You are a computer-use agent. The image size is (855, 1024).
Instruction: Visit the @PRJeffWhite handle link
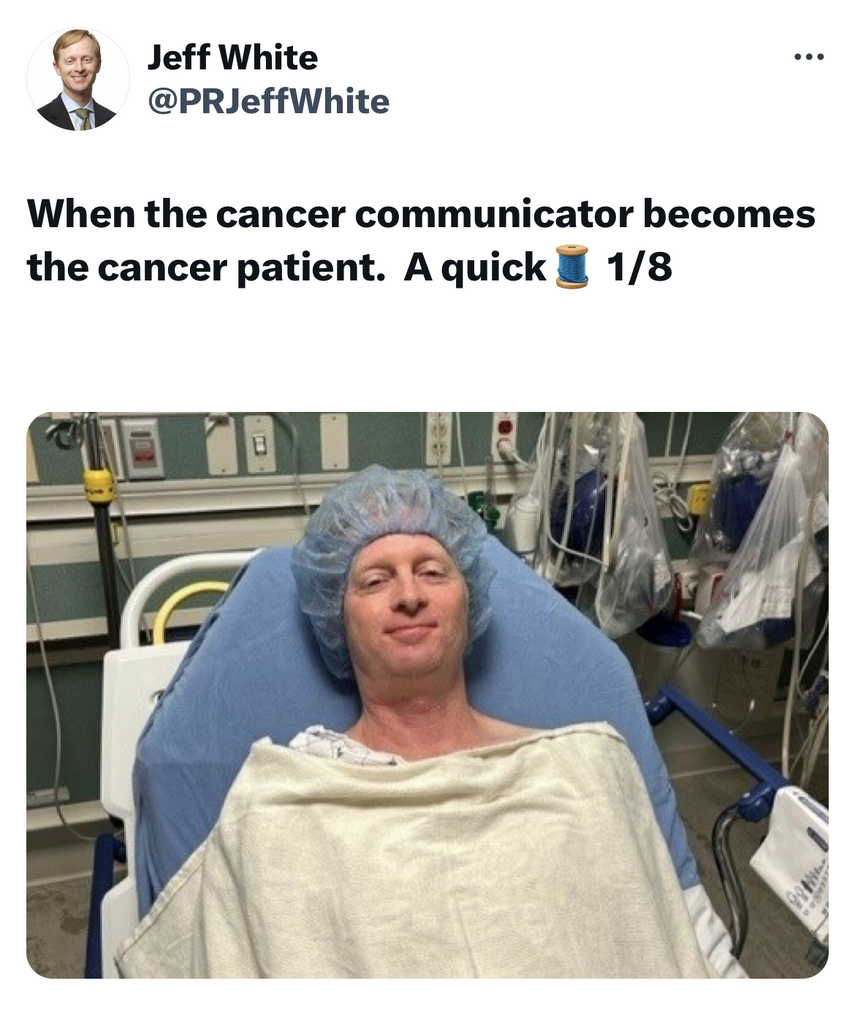pyautogui.click(x=268, y=101)
